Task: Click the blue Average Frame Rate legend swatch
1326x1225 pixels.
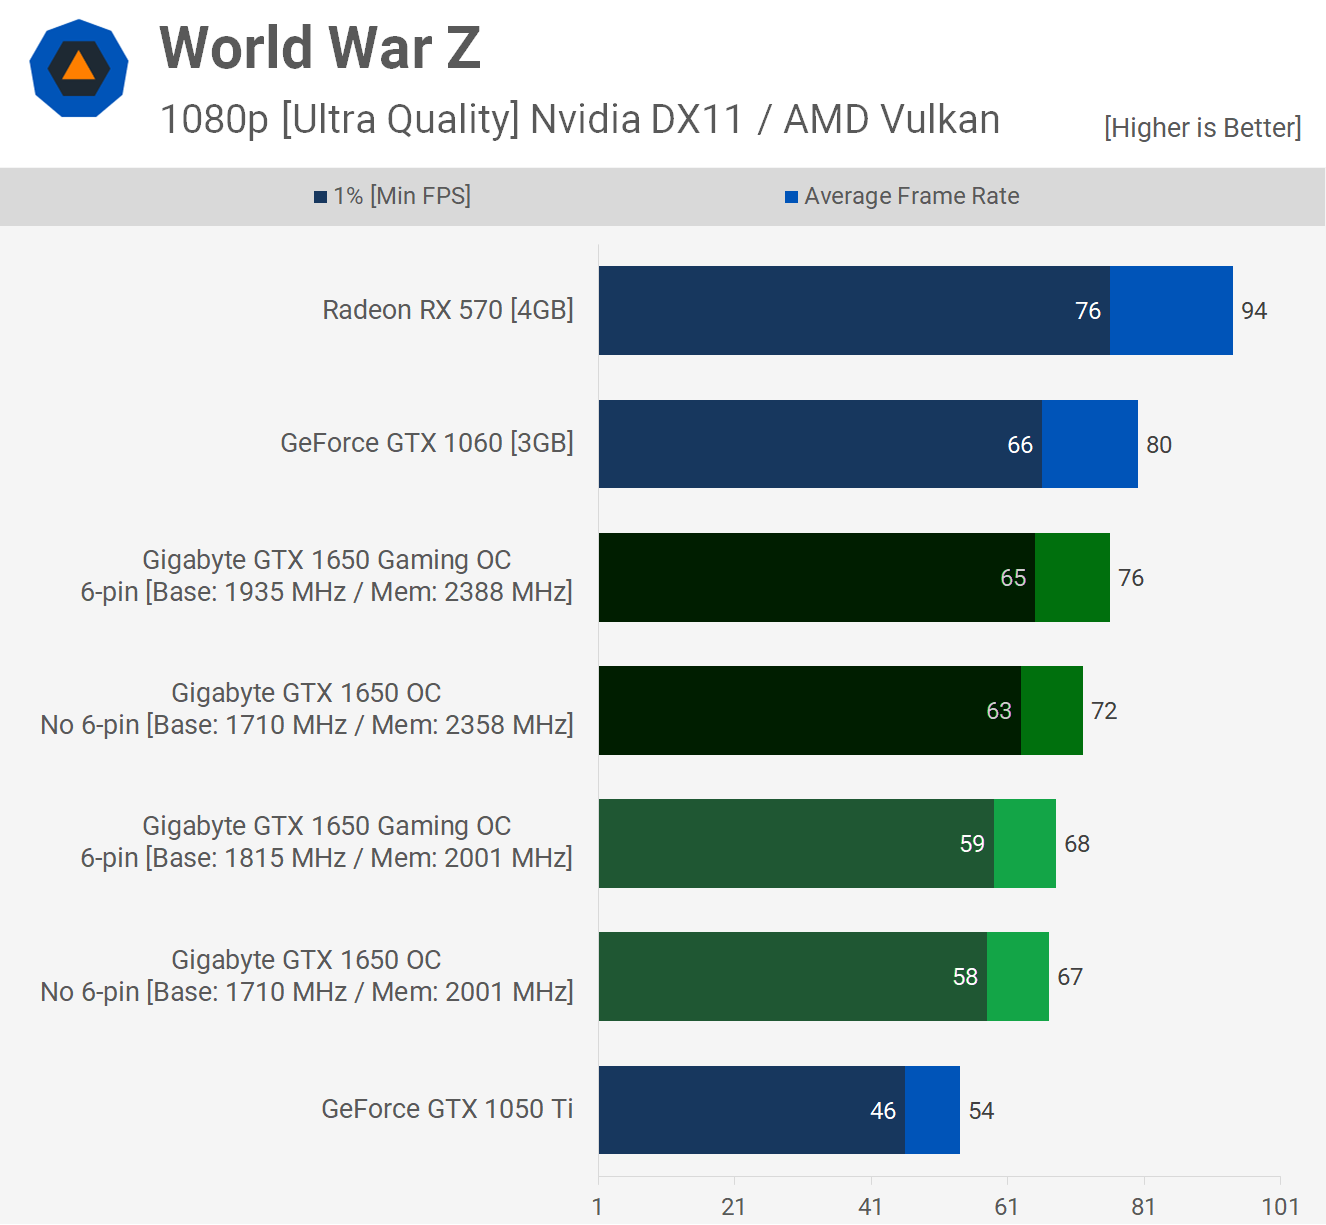Action: (x=791, y=197)
